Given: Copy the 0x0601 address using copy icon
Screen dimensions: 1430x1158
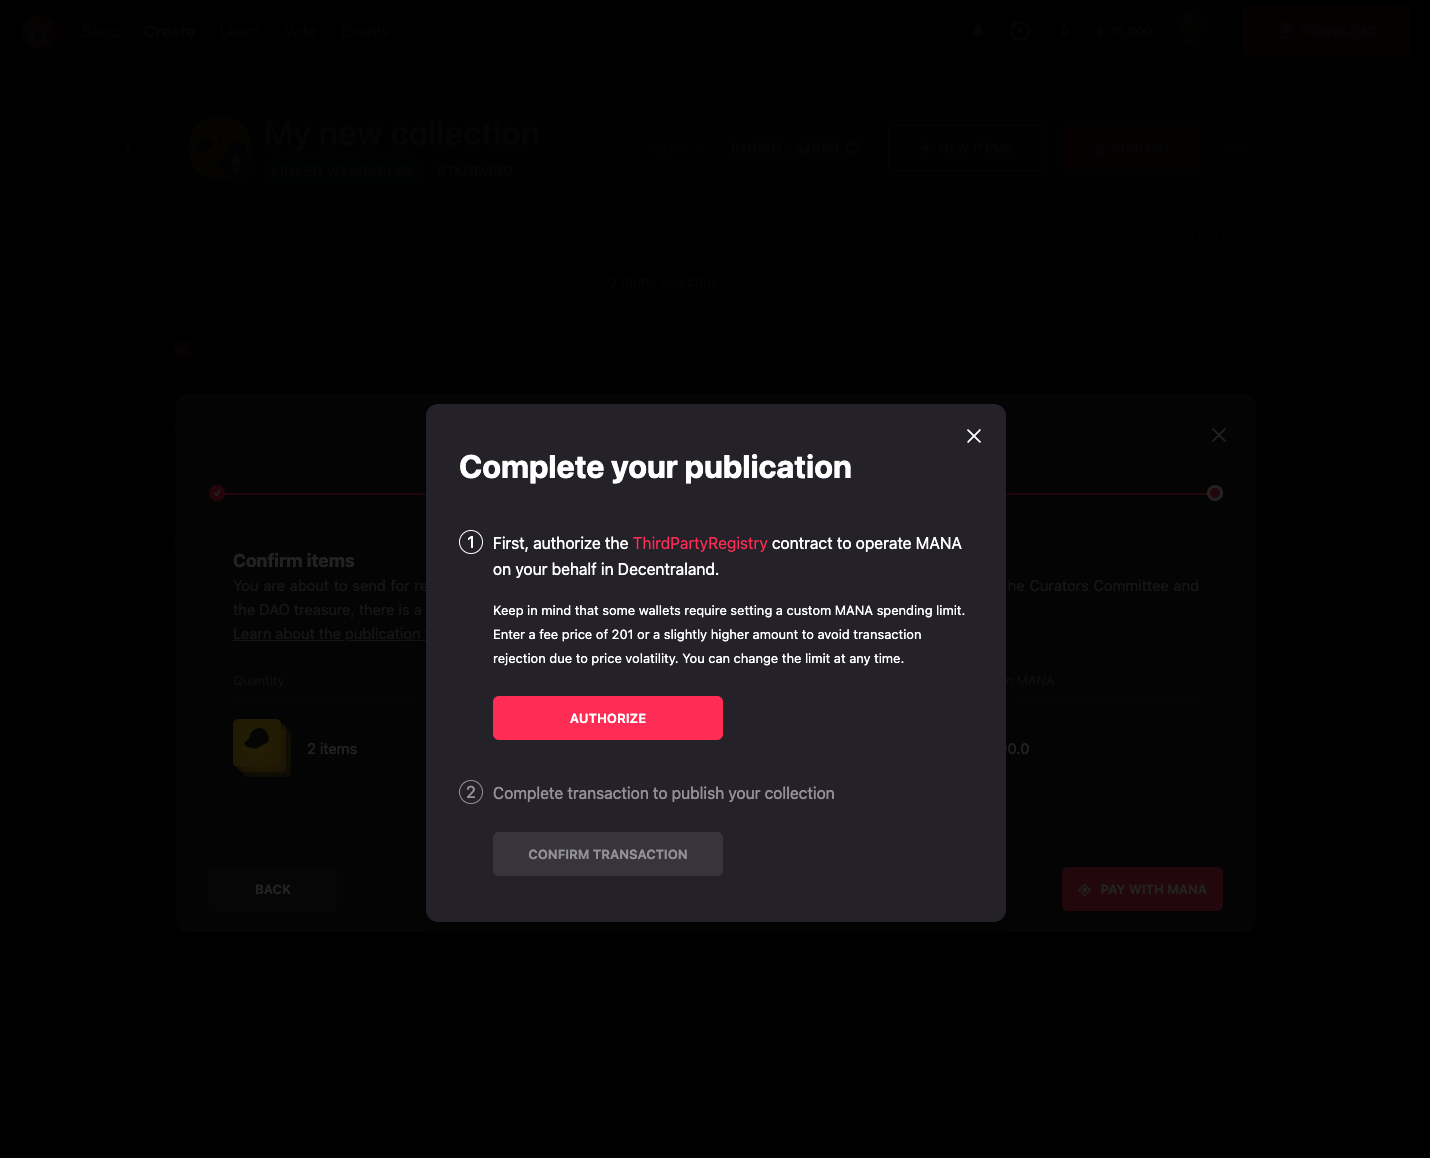Looking at the screenshot, I should coord(852,148).
